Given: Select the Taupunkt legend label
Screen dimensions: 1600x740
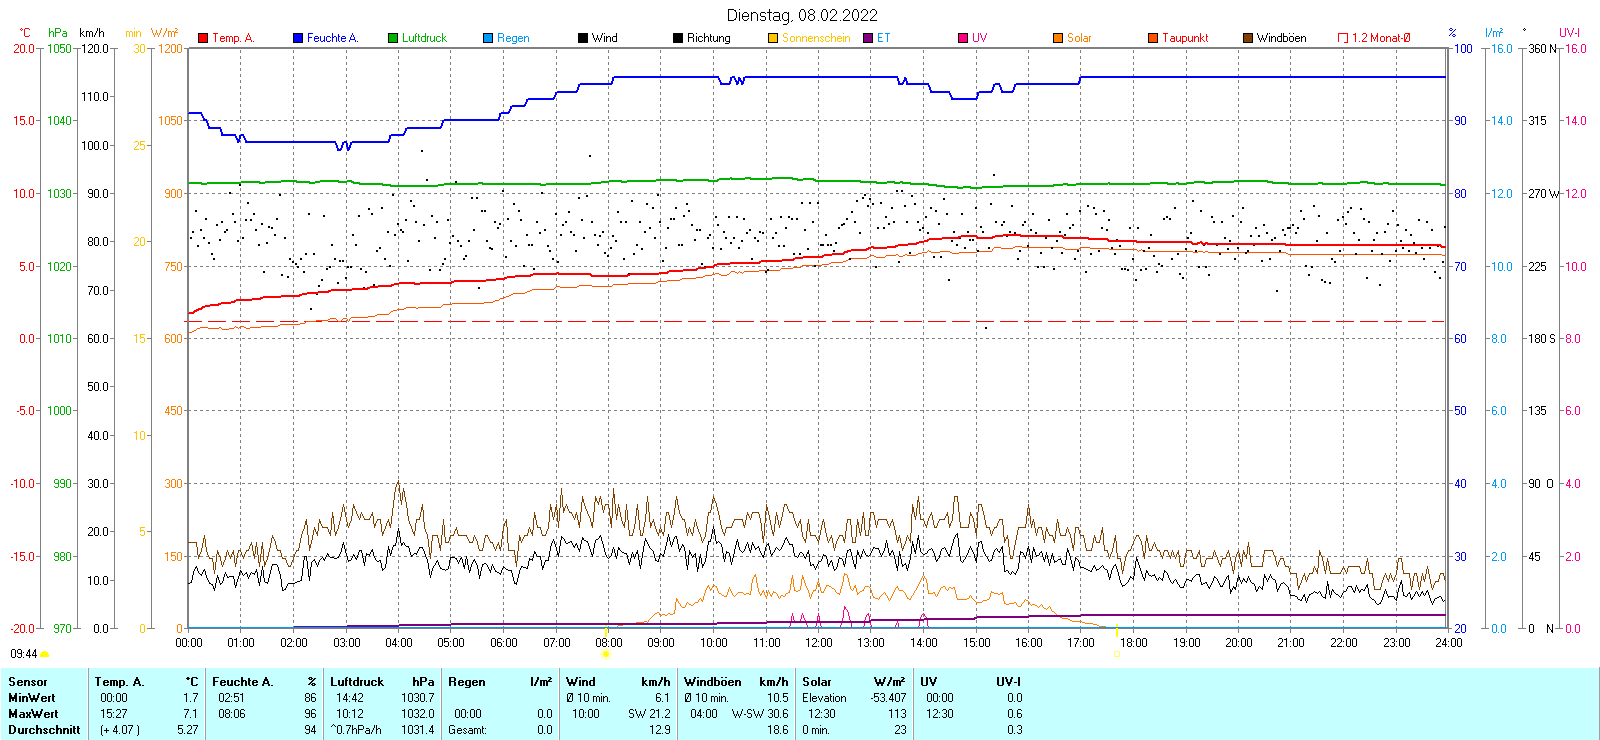Looking at the screenshot, I should pyautogui.click(x=1185, y=38).
